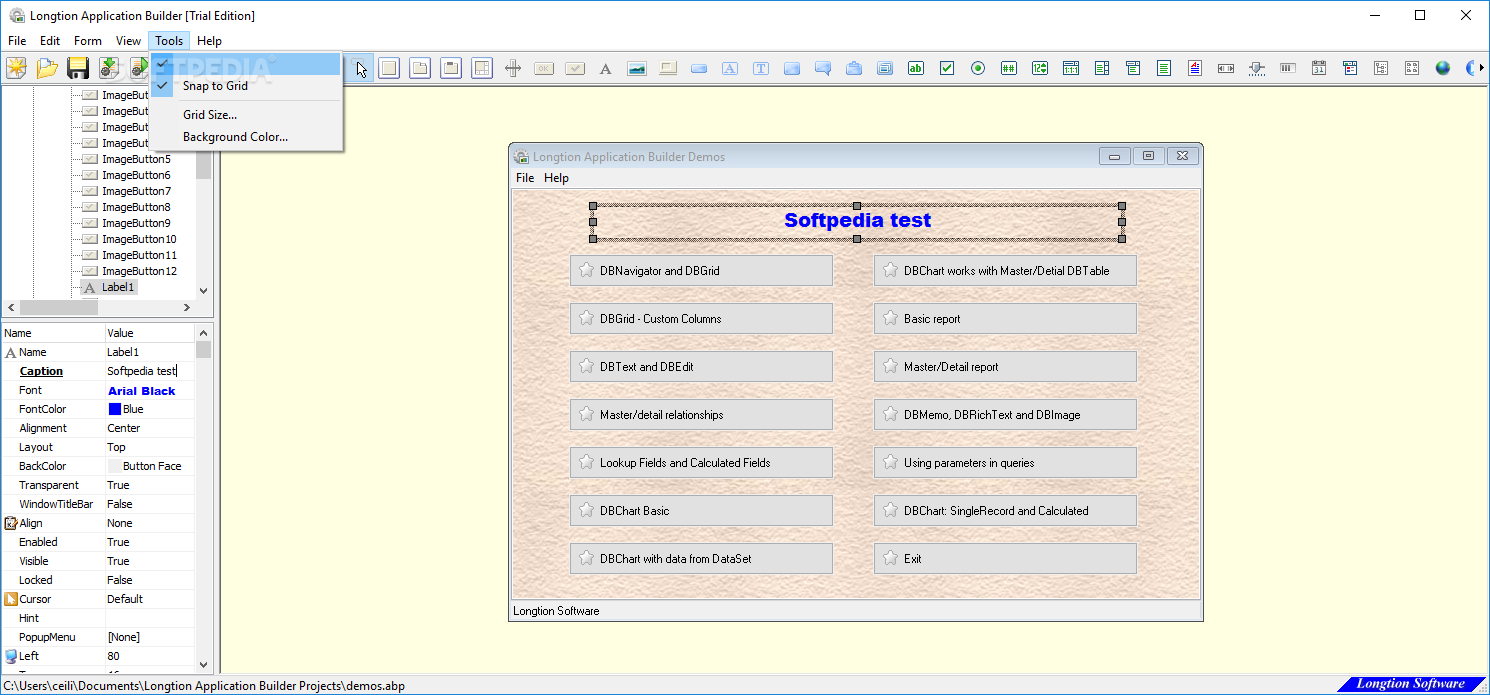Click properties panel scroll-down arrow
The width and height of the screenshot is (1490, 695).
click(x=204, y=664)
